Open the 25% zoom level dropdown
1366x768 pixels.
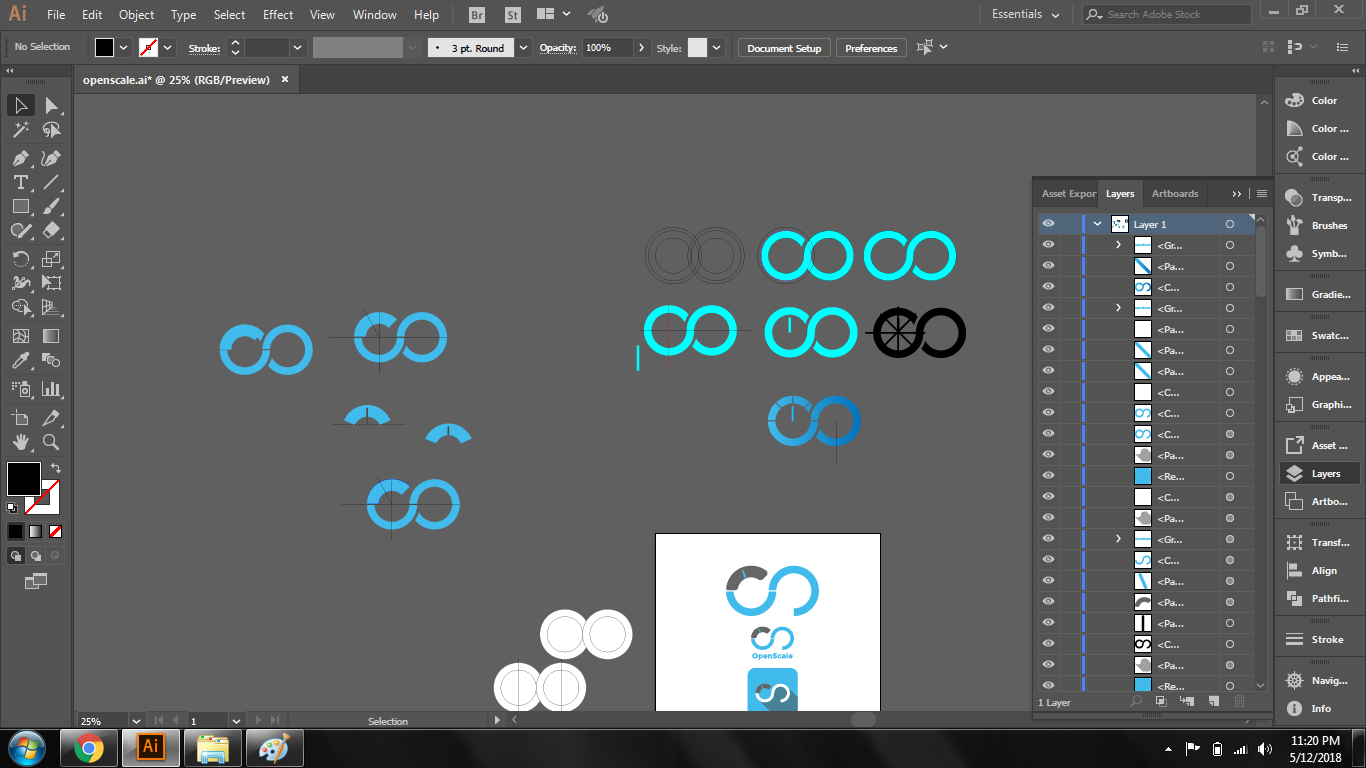136,720
